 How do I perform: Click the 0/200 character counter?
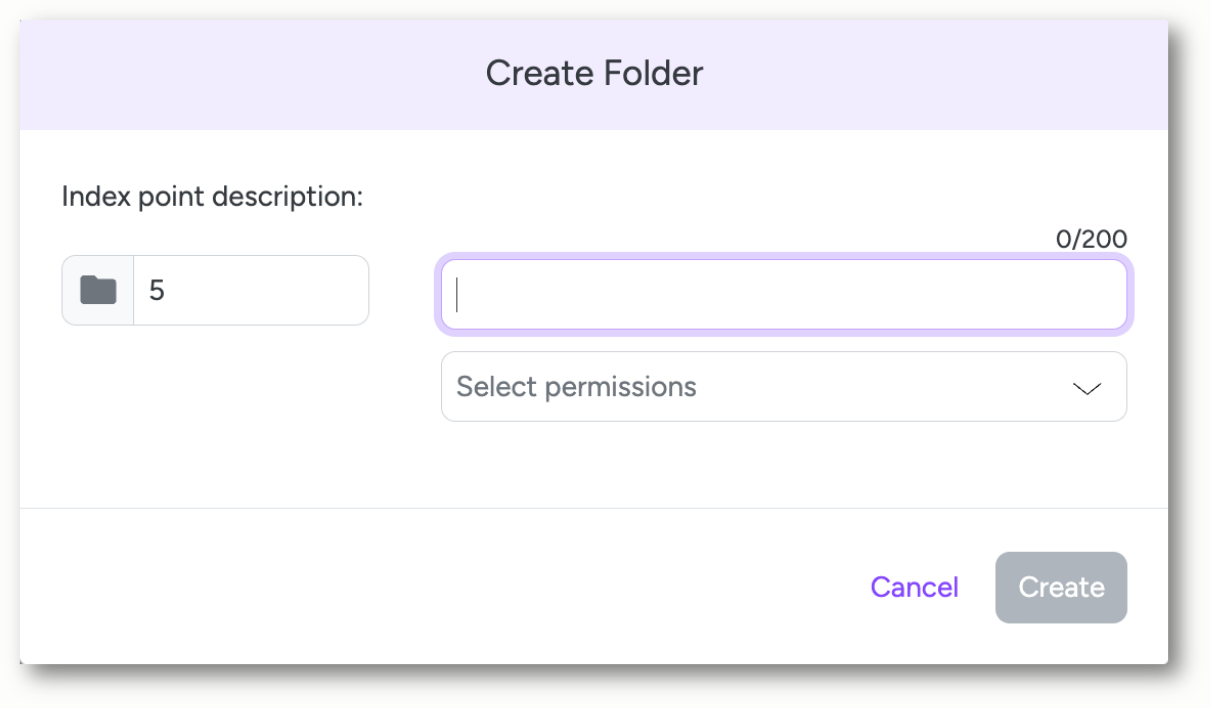[x=1091, y=239]
